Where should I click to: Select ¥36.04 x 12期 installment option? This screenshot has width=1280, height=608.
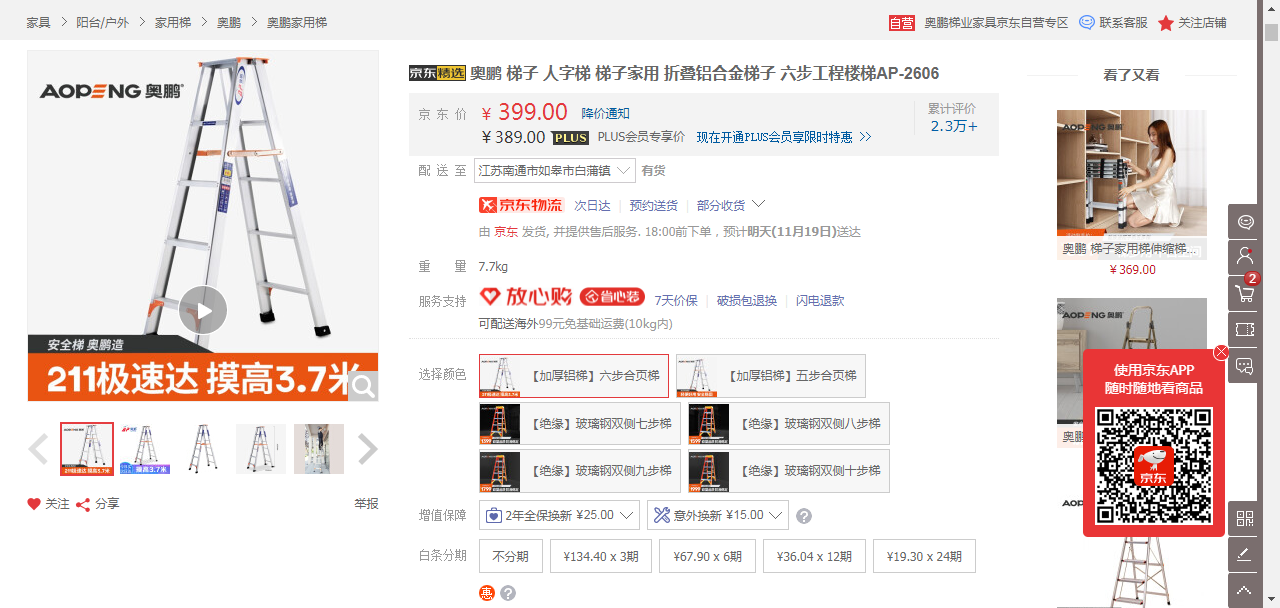tap(814, 556)
